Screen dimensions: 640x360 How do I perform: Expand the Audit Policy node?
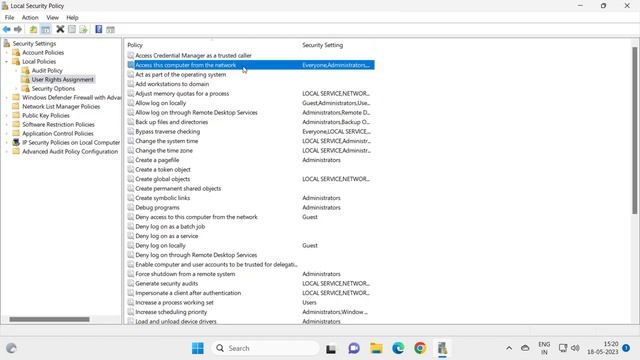pos(16,71)
